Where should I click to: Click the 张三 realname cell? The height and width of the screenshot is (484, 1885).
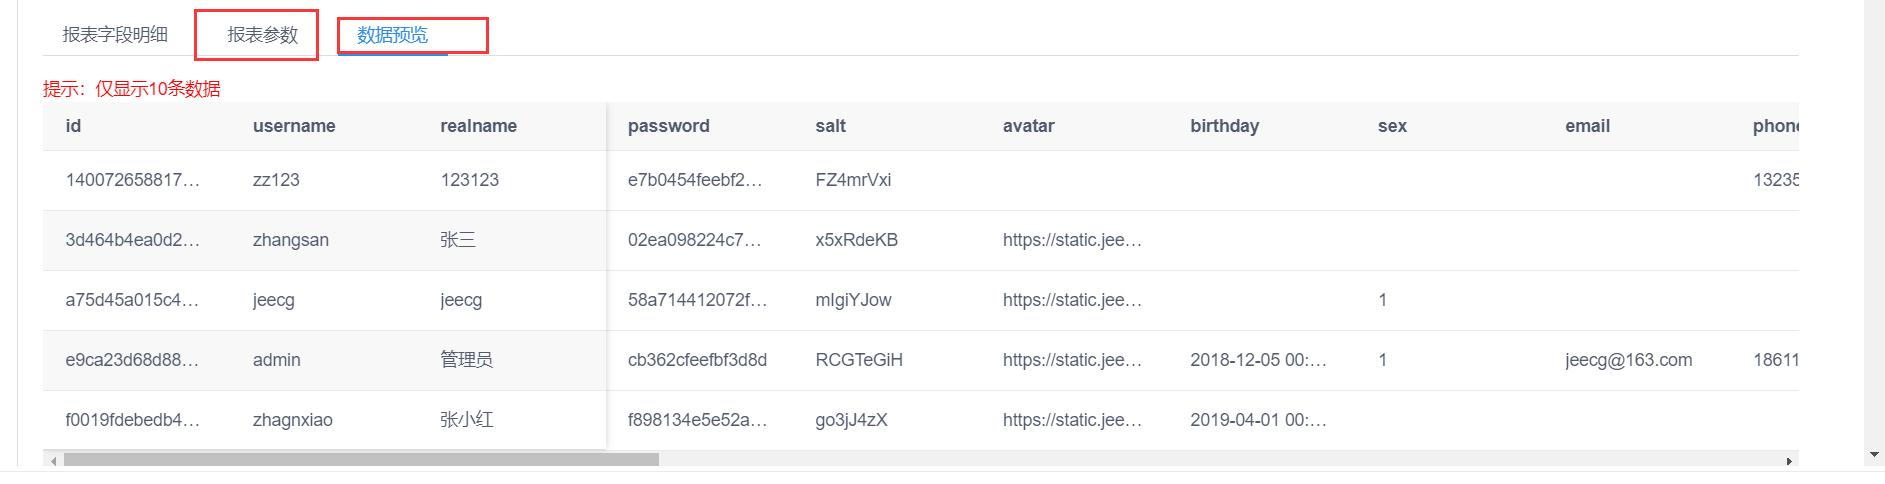coord(458,240)
